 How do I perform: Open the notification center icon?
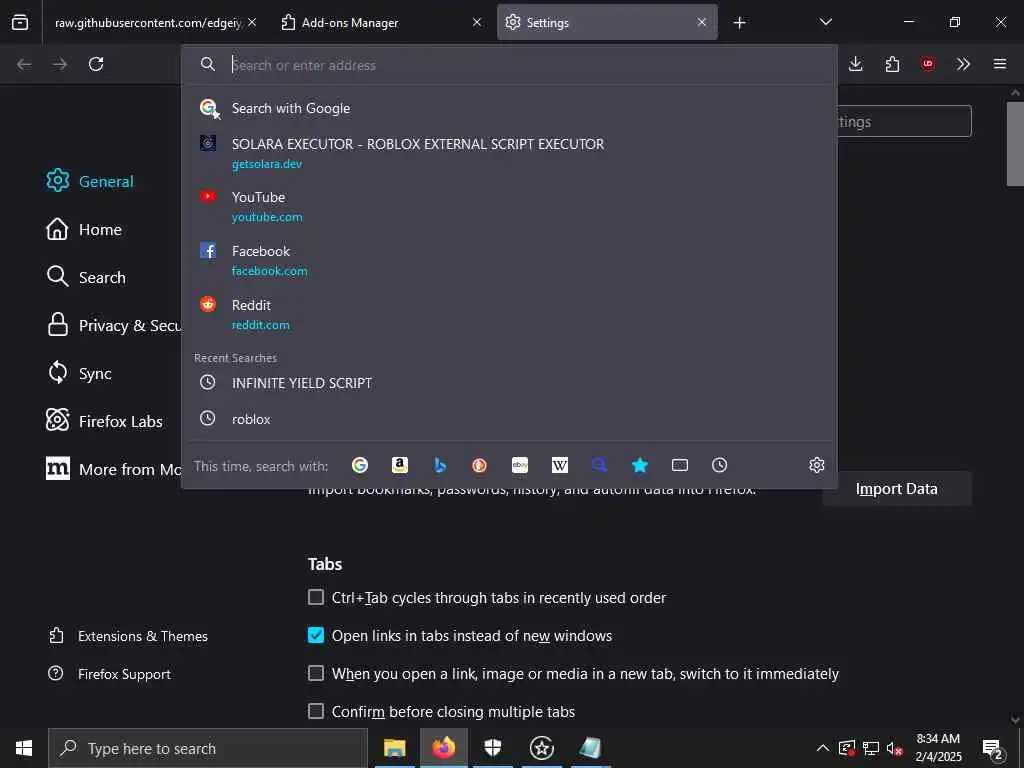pos(992,748)
